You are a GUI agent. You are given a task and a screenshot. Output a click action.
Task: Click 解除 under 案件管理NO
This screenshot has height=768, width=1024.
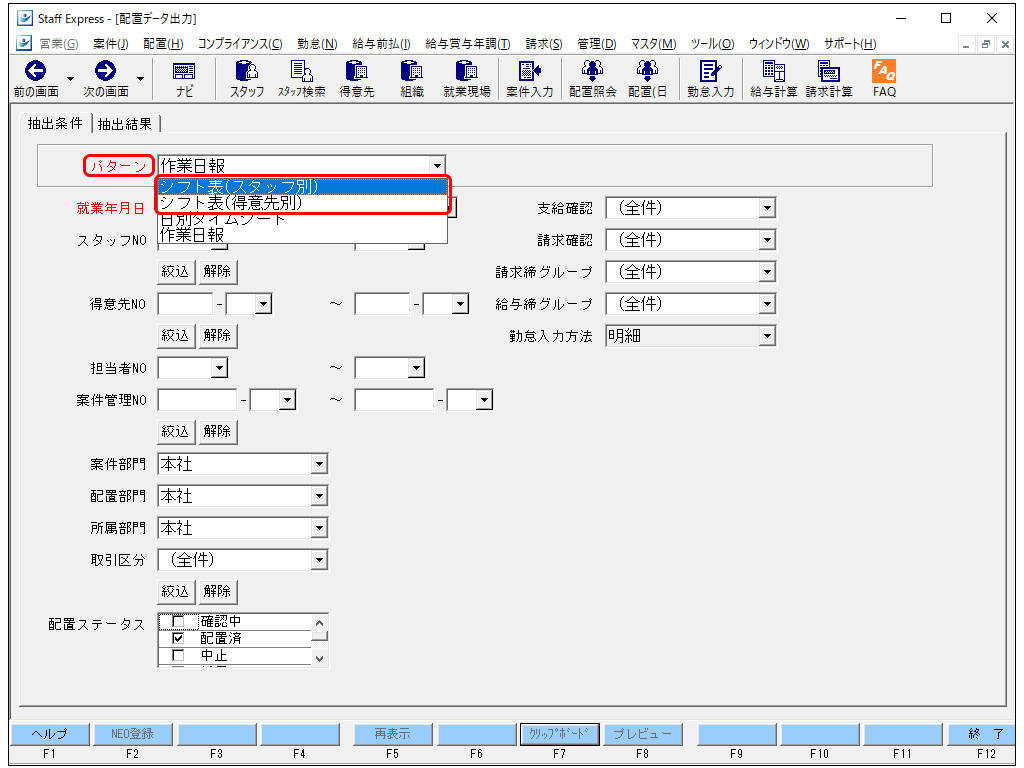[217, 431]
